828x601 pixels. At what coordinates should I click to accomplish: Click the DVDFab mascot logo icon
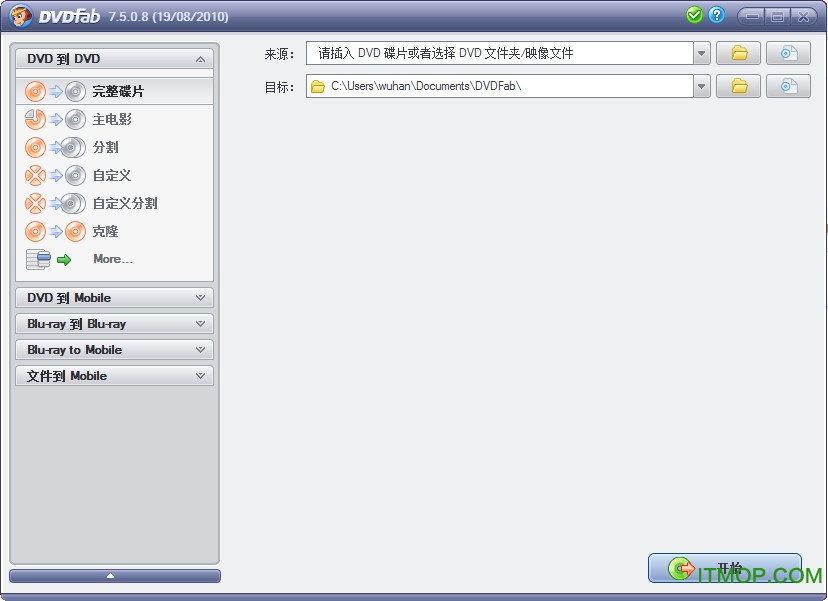(21, 16)
